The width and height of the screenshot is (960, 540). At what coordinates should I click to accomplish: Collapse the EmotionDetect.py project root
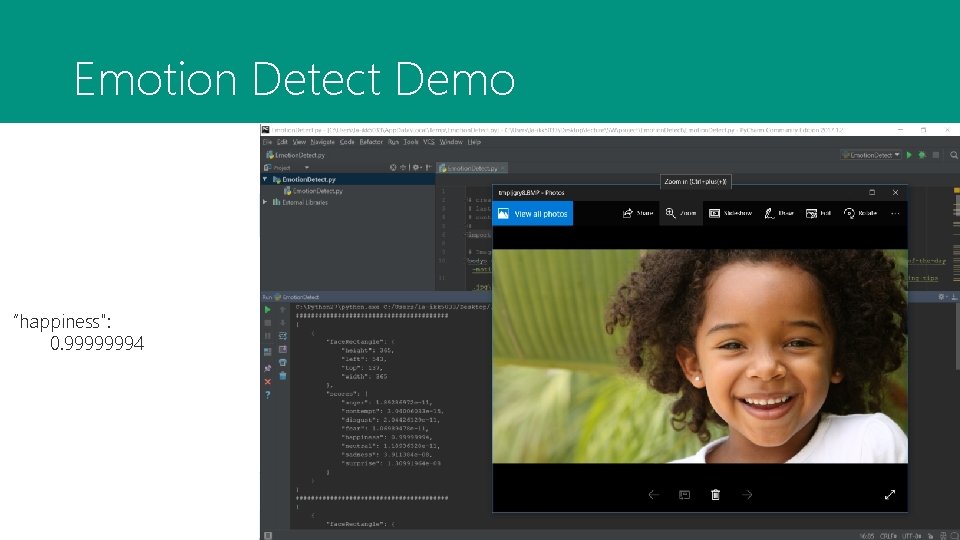click(x=265, y=179)
